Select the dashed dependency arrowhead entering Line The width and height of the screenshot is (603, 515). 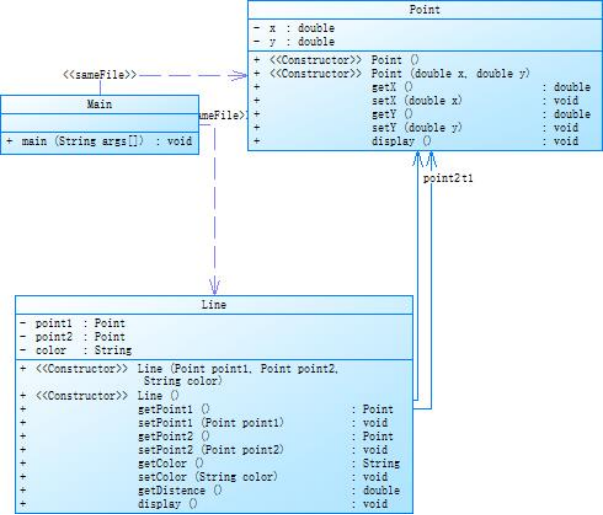click(x=214, y=287)
